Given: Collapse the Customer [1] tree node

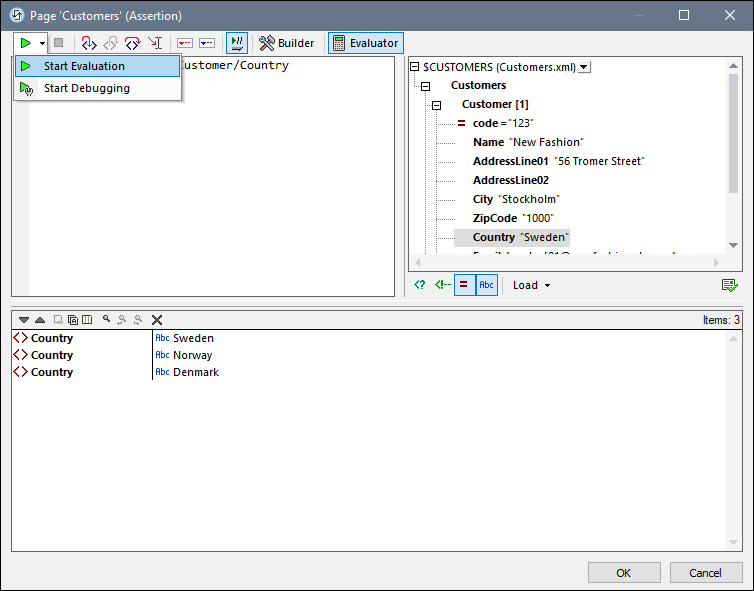Looking at the screenshot, I should click(436, 105).
